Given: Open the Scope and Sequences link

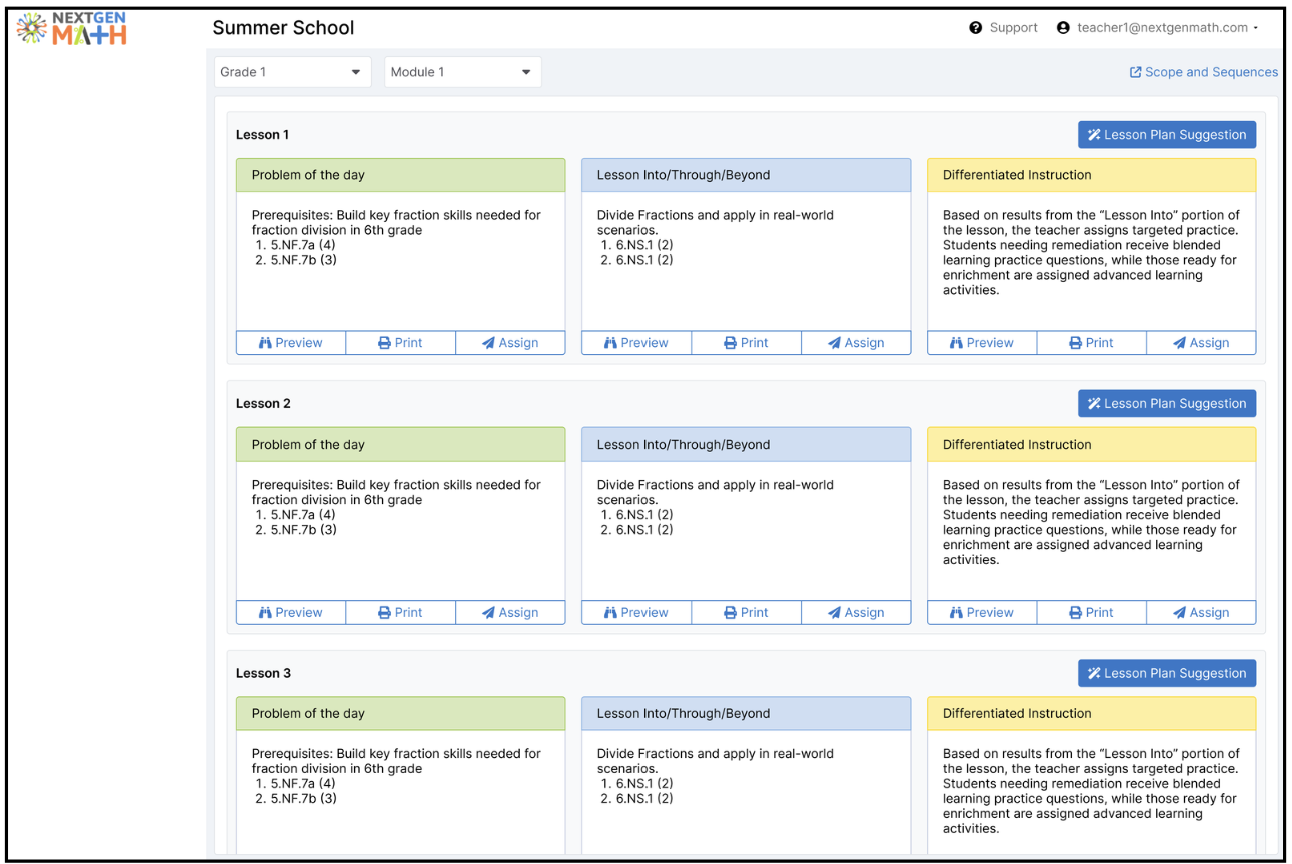Looking at the screenshot, I should (x=1203, y=72).
